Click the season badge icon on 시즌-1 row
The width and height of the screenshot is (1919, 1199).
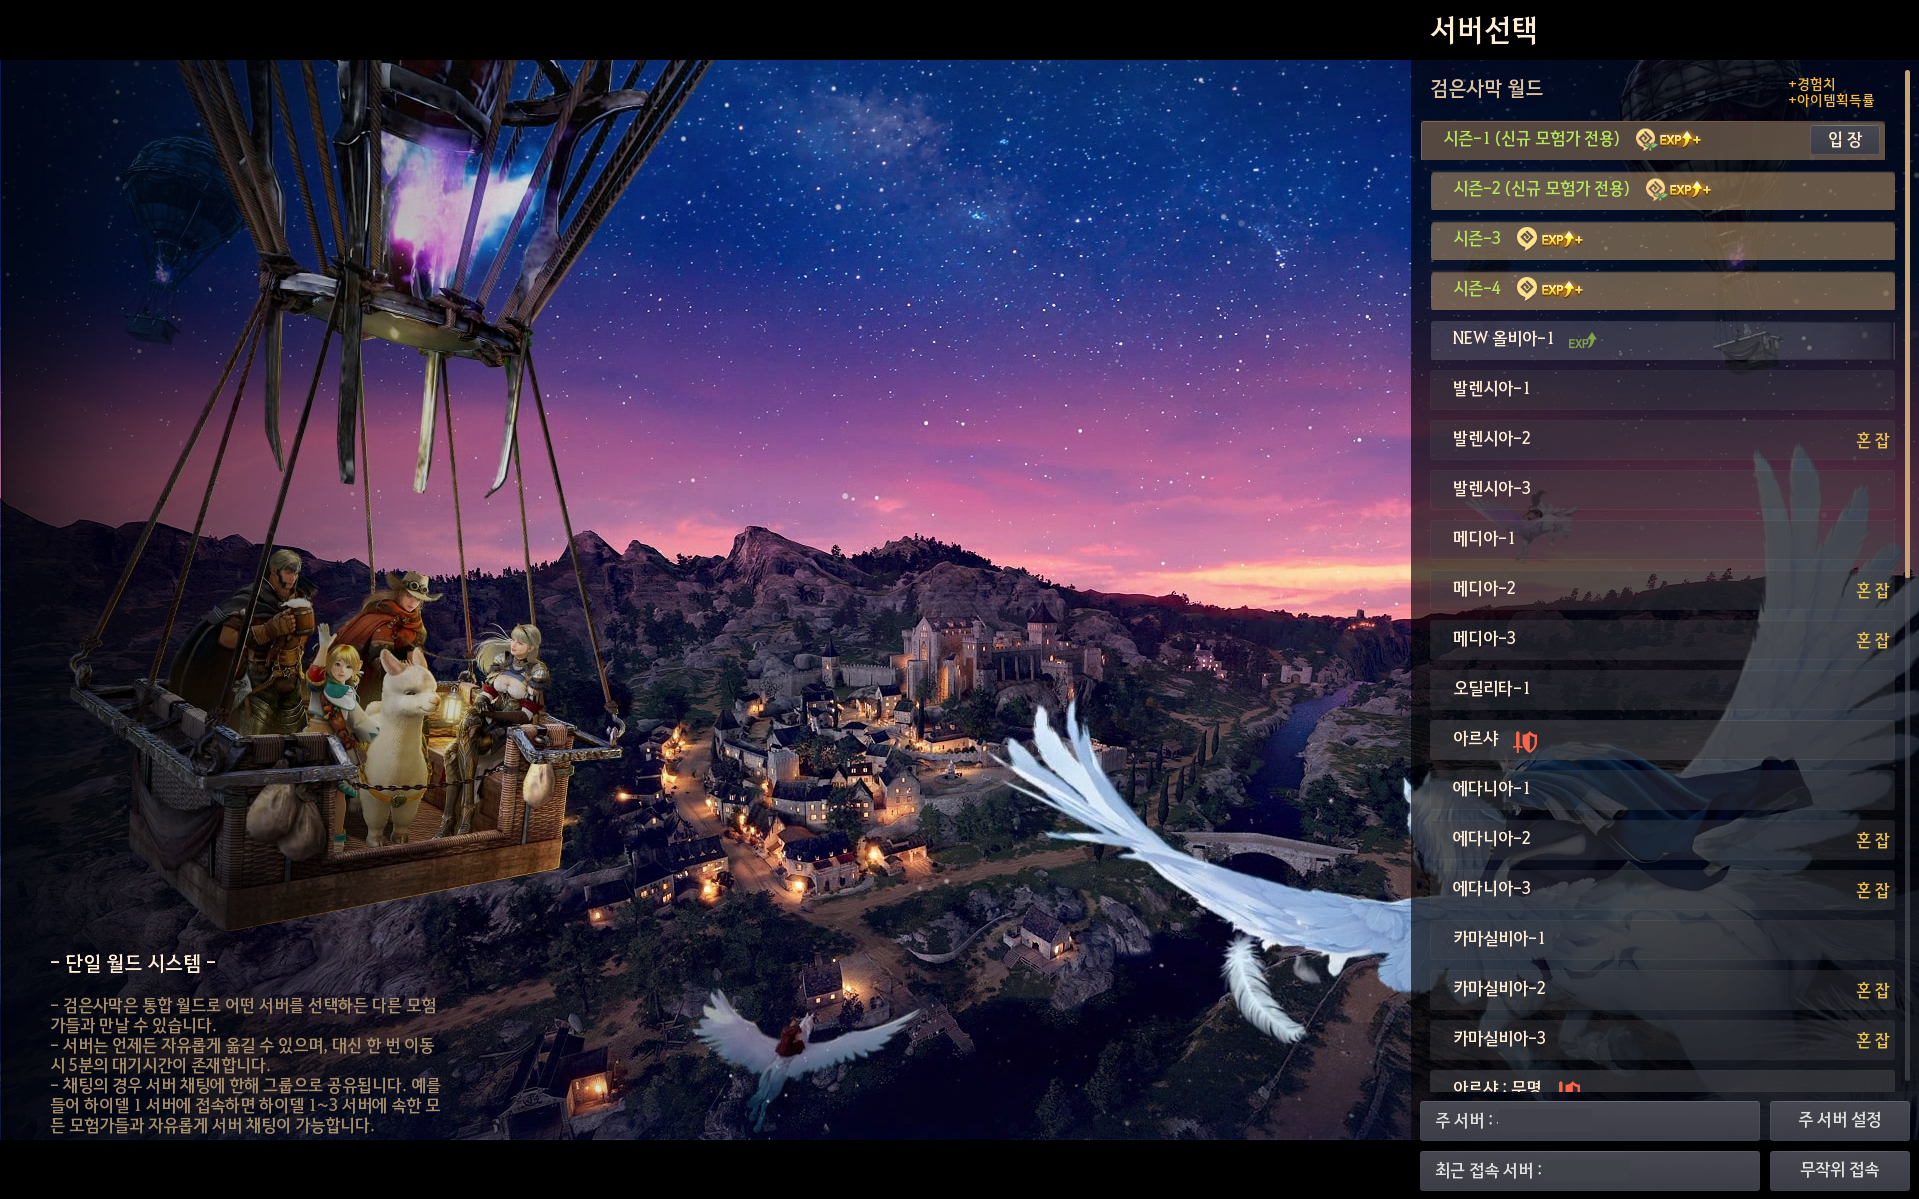[x=1645, y=140]
